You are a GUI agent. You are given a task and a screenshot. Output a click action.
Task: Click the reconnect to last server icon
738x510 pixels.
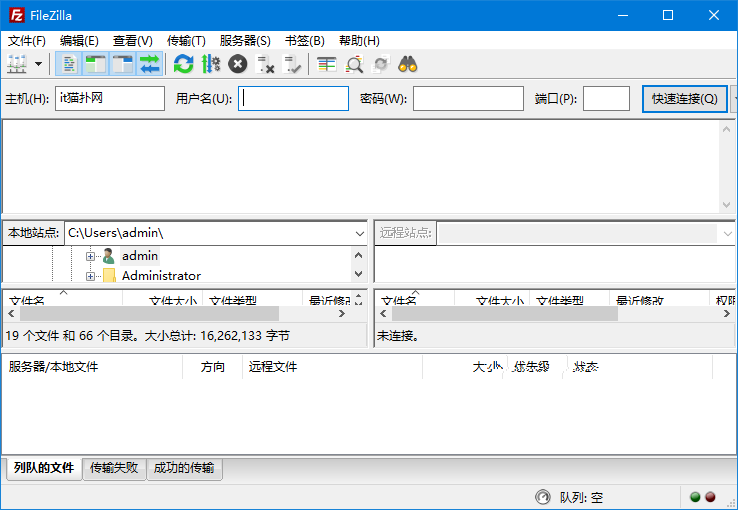[x=292, y=64]
